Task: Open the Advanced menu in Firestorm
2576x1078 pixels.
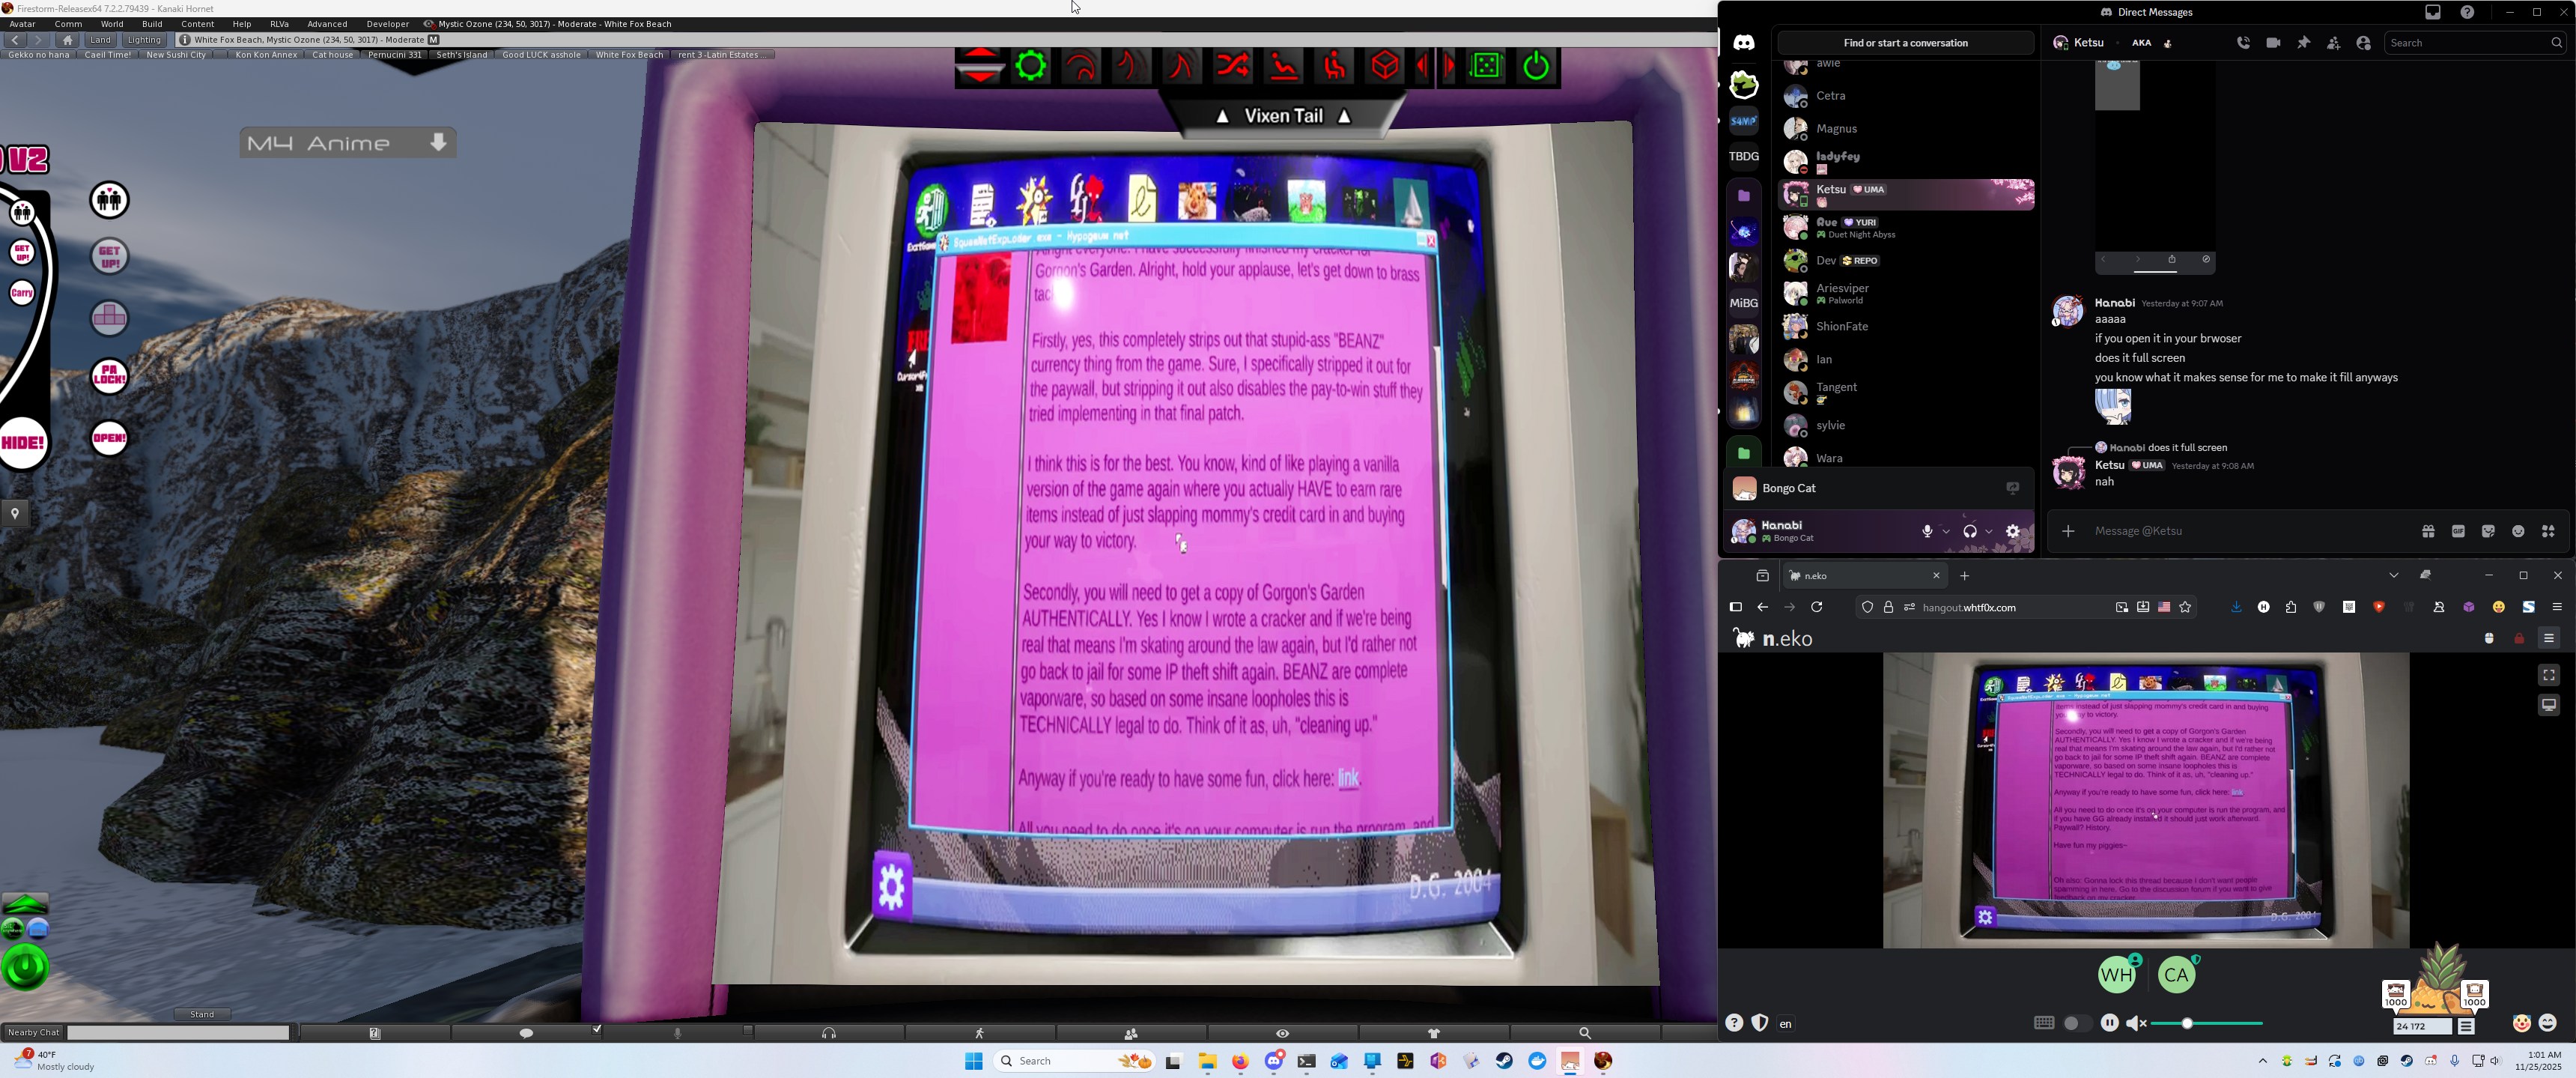Action: coord(327,24)
